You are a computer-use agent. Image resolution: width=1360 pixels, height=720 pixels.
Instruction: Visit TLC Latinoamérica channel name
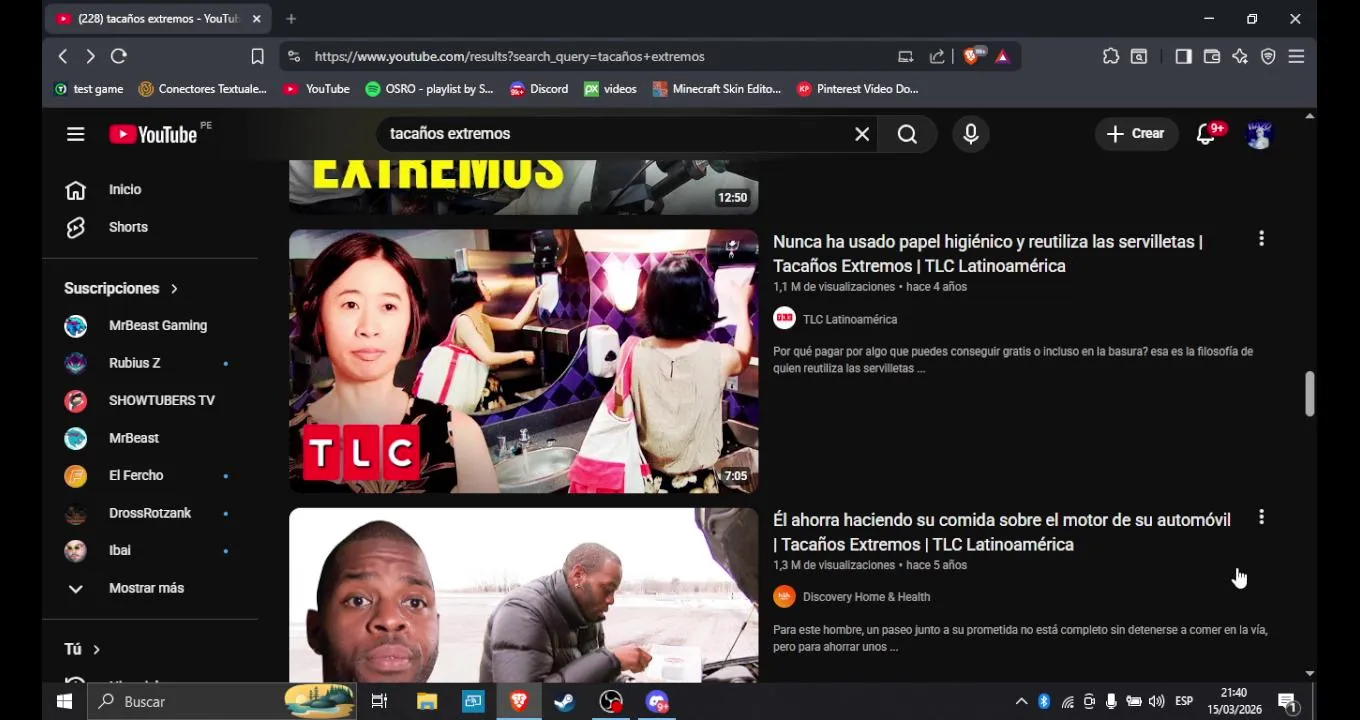(850, 319)
